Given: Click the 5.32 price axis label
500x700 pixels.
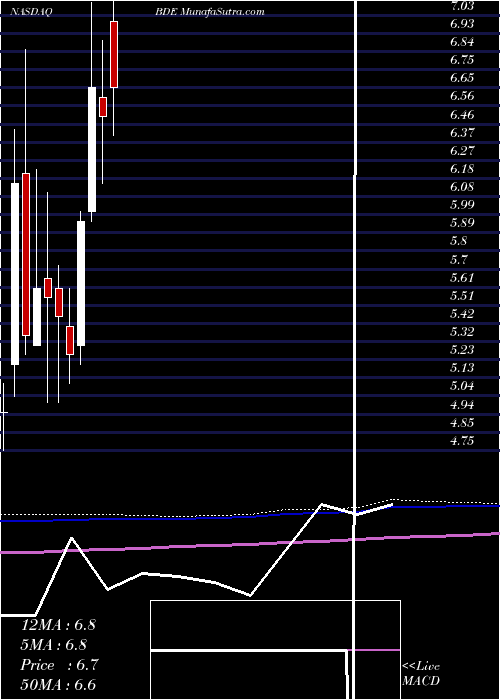Looking at the screenshot, I should pyautogui.click(x=462, y=332).
